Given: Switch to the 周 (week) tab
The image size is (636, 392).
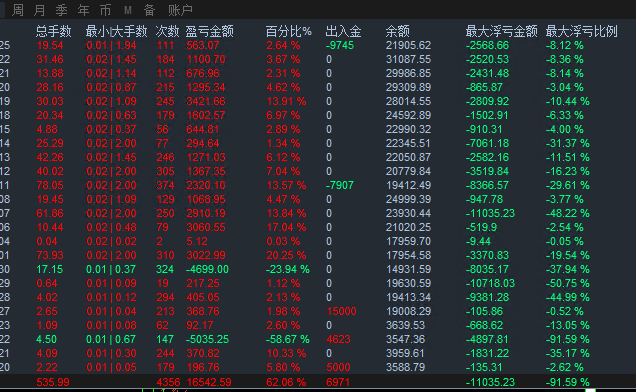Looking at the screenshot, I should (18, 10).
